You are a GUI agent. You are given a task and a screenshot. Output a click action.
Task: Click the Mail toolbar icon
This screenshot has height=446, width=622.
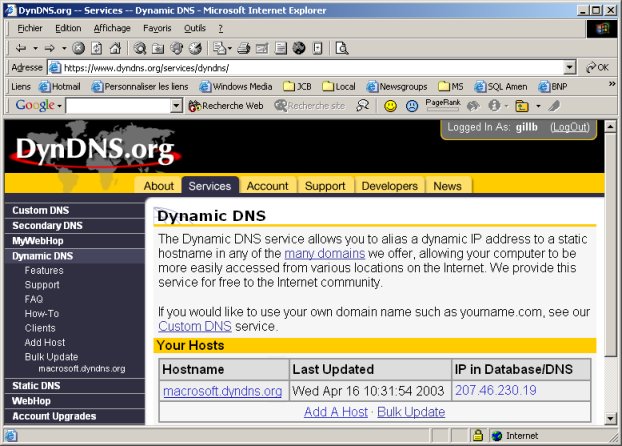[220, 48]
